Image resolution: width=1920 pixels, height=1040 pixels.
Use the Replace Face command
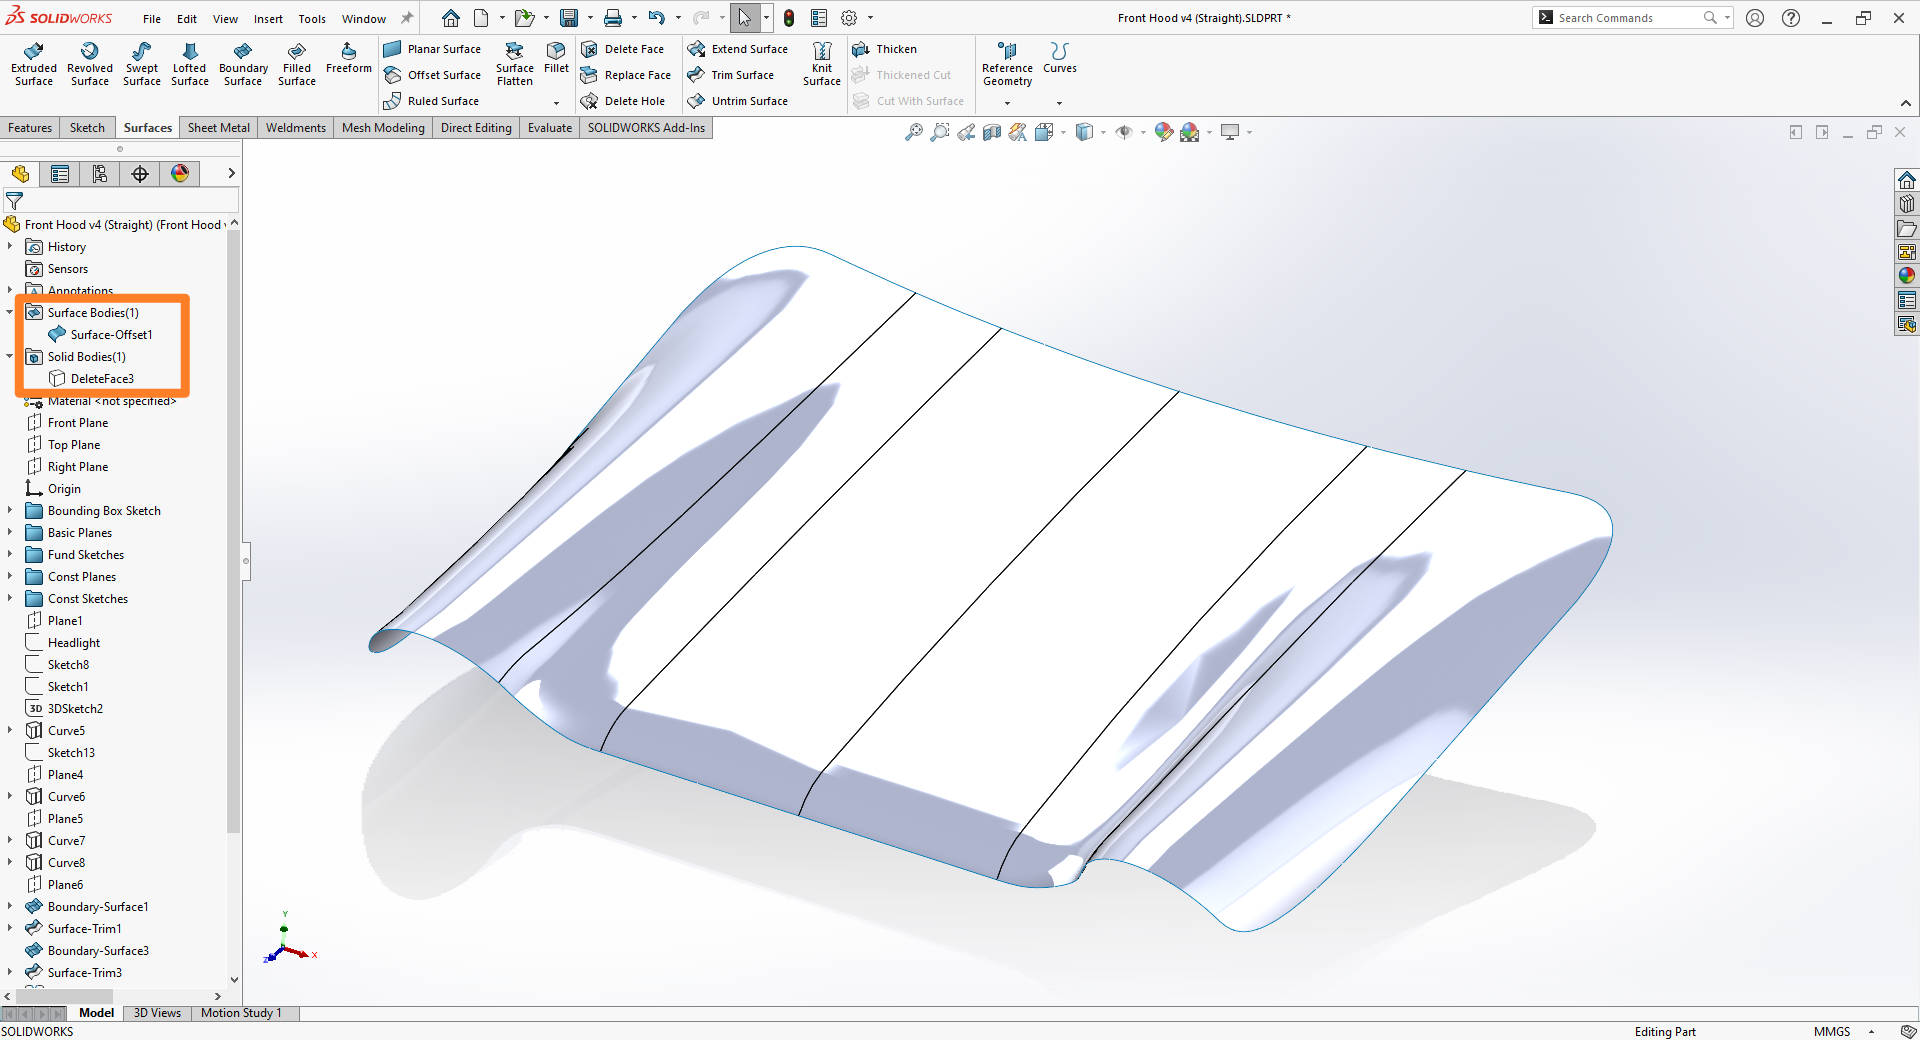coord(625,75)
